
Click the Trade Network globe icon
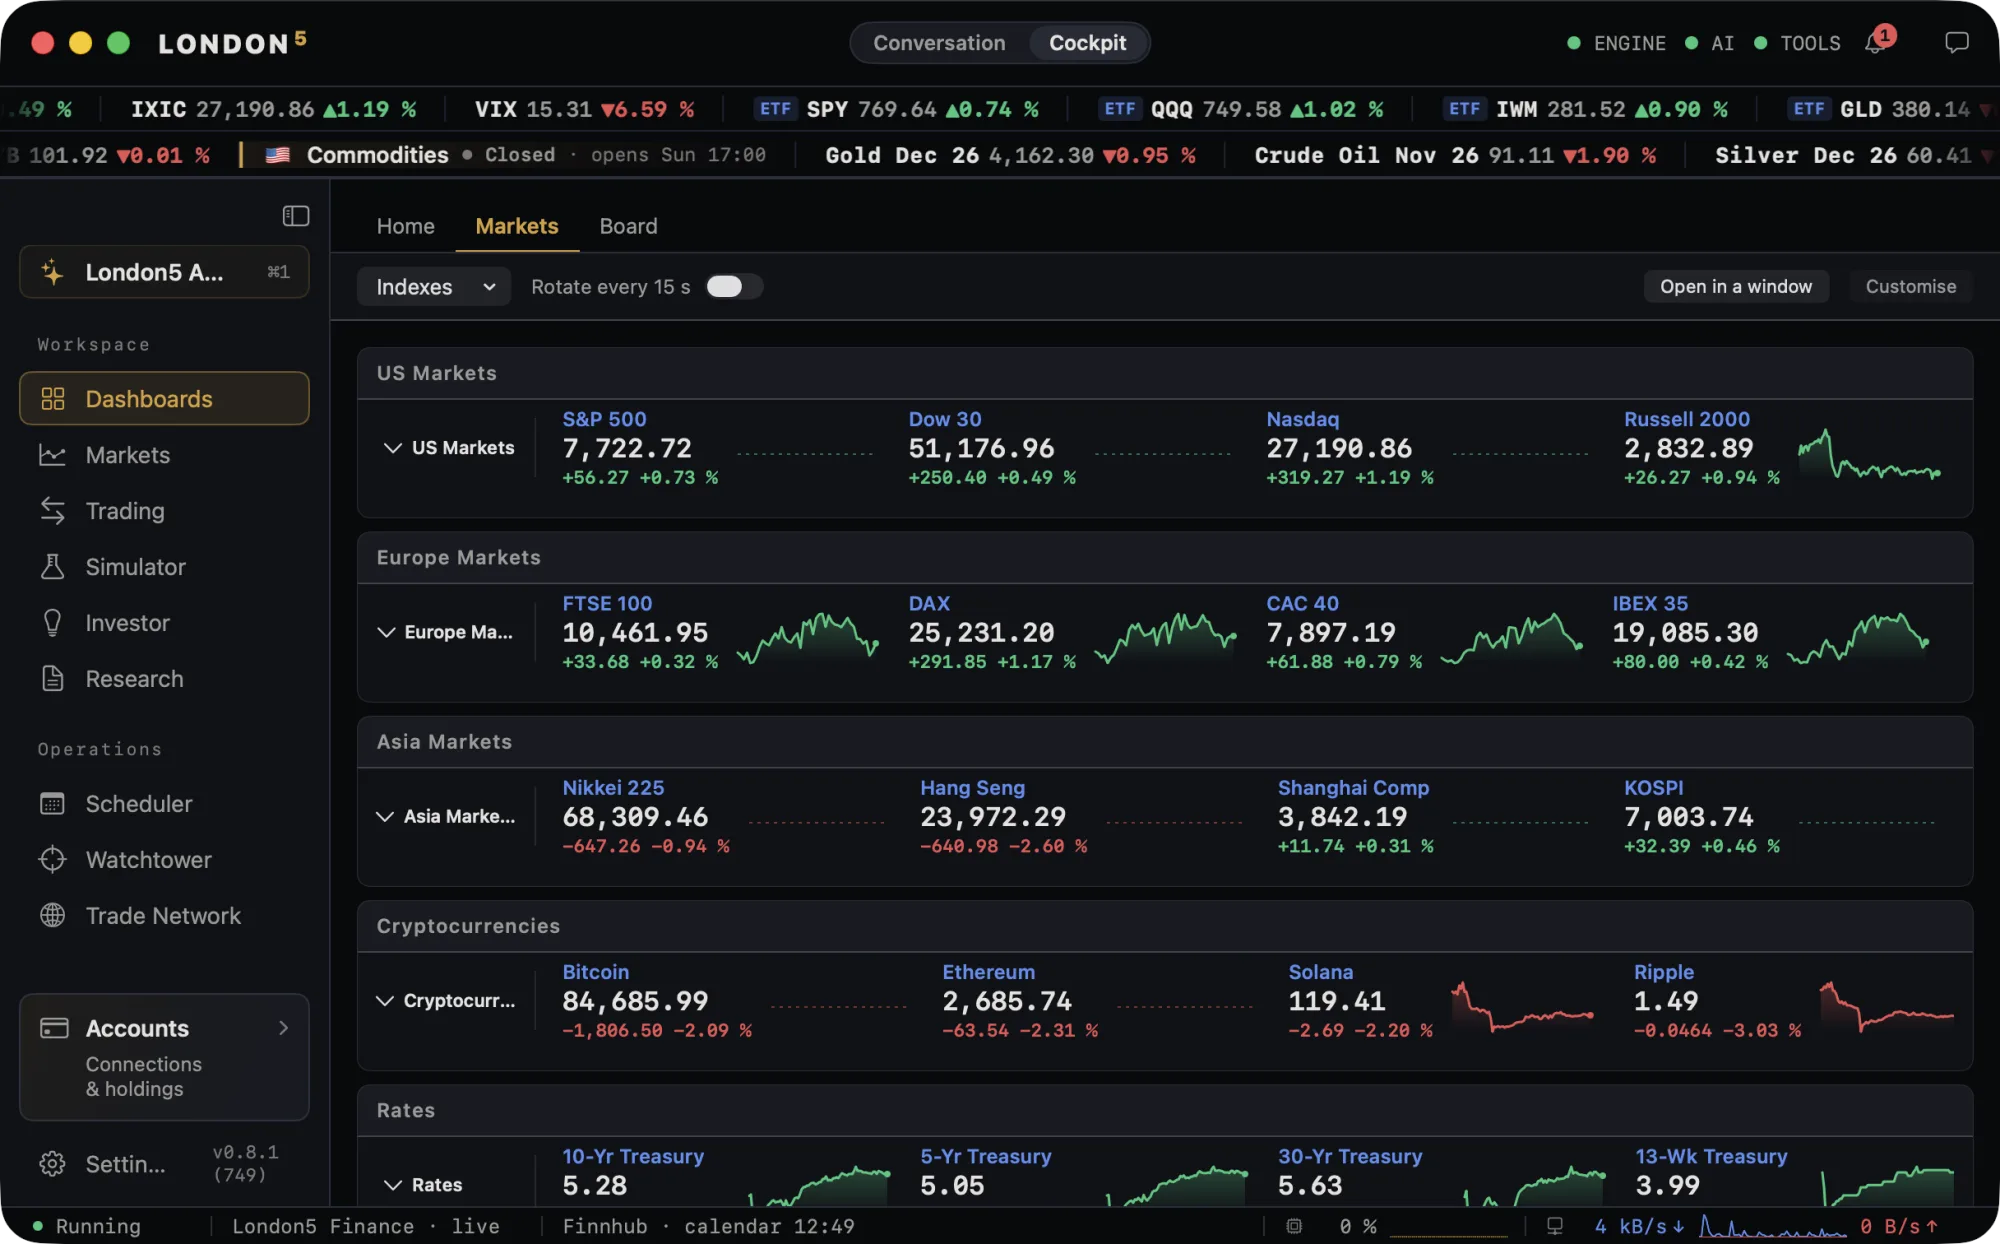click(x=53, y=916)
